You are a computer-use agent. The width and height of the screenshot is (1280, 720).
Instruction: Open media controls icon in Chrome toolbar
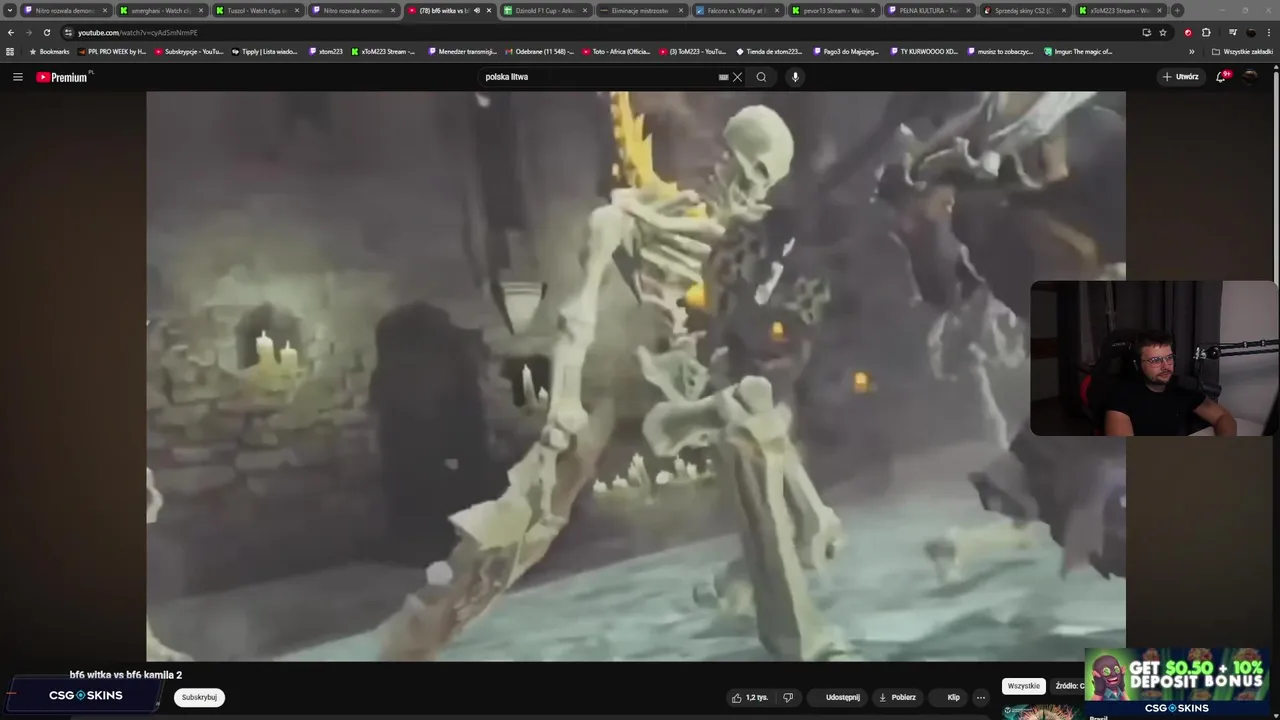click(1232, 32)
